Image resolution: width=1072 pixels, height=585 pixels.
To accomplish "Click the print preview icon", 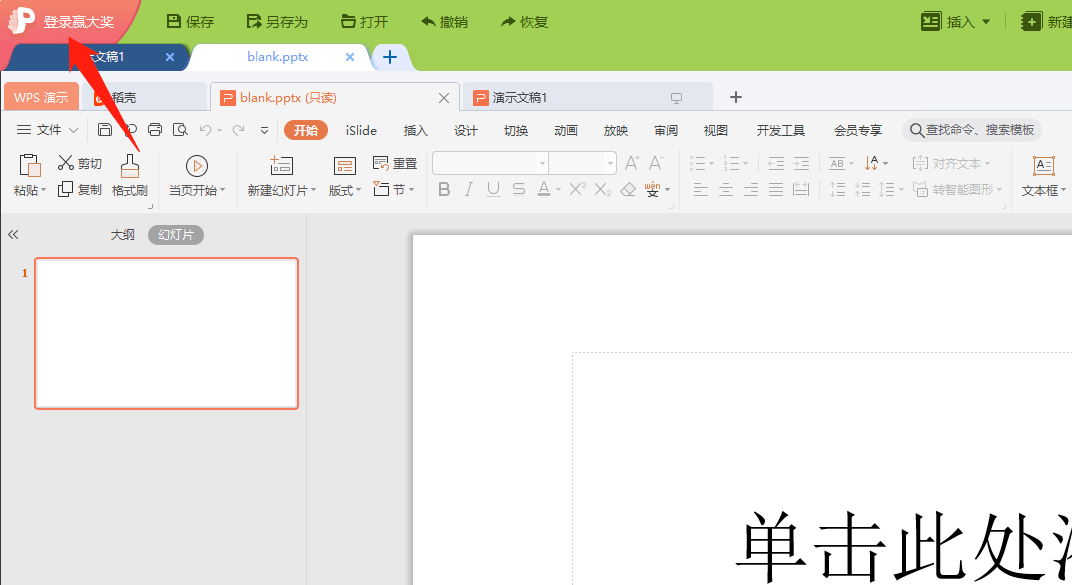I will 180,130.
